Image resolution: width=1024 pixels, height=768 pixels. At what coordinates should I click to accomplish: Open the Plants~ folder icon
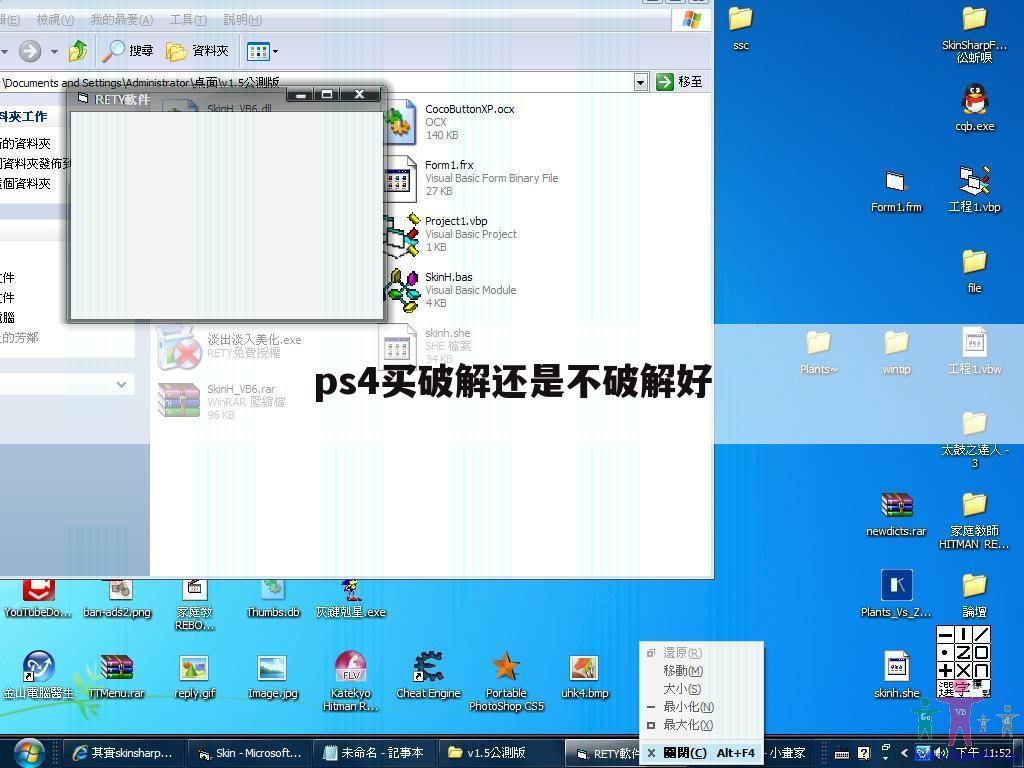pyautogui.click(x=818, y=344)
